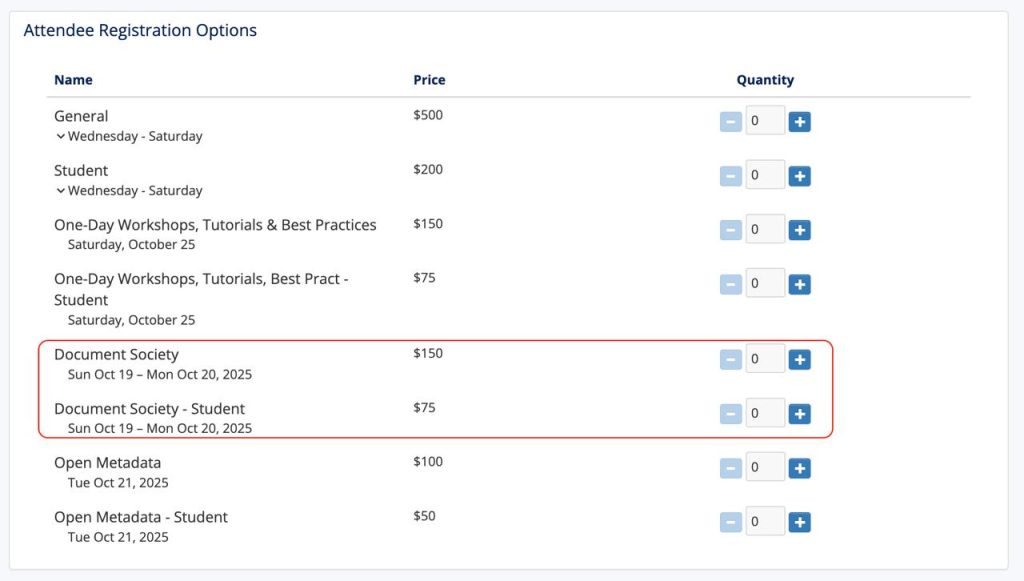Add a Document Society $150 ticket
The image size is (1024, 581).
(799, 359)
